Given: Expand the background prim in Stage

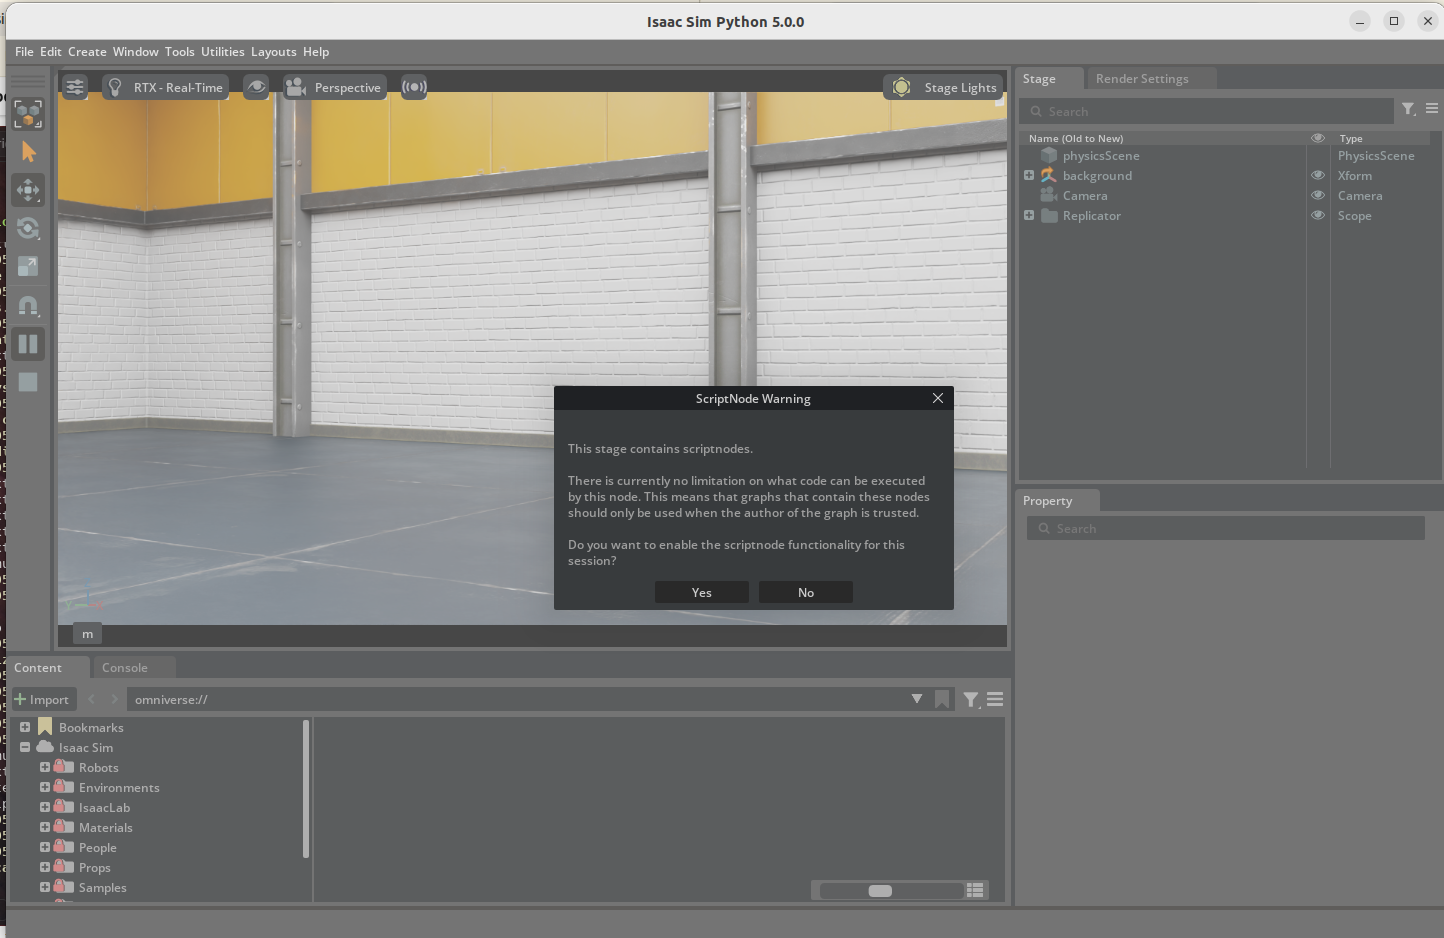Looking at the screenshot, I should [x=1029, y=175].
